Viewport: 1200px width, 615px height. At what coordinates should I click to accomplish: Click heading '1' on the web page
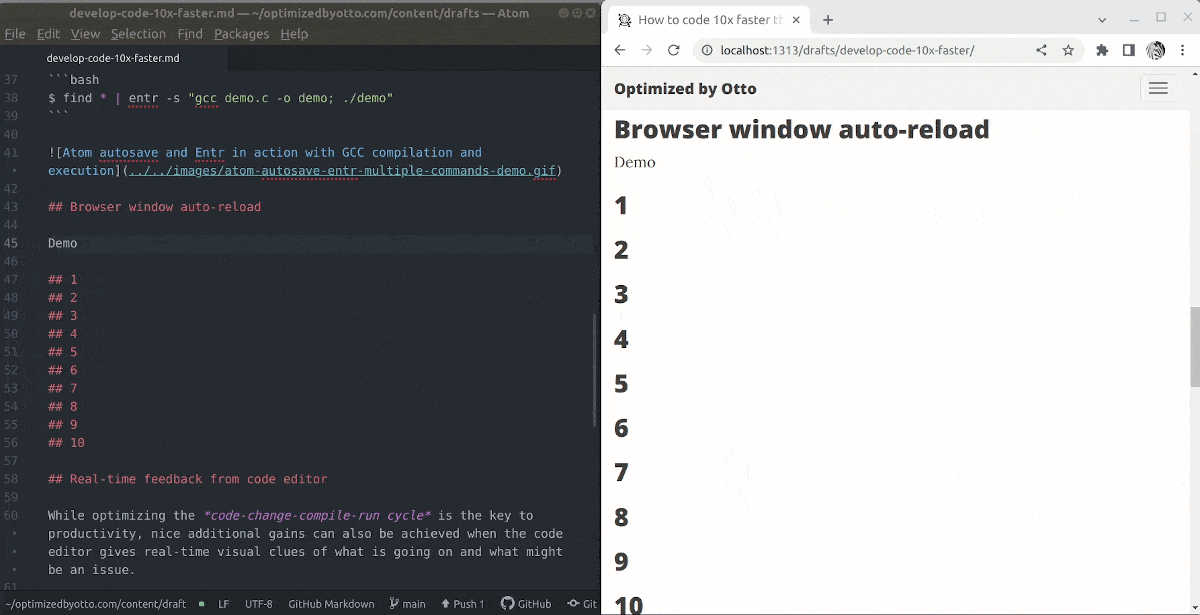(x=621, y=206)
